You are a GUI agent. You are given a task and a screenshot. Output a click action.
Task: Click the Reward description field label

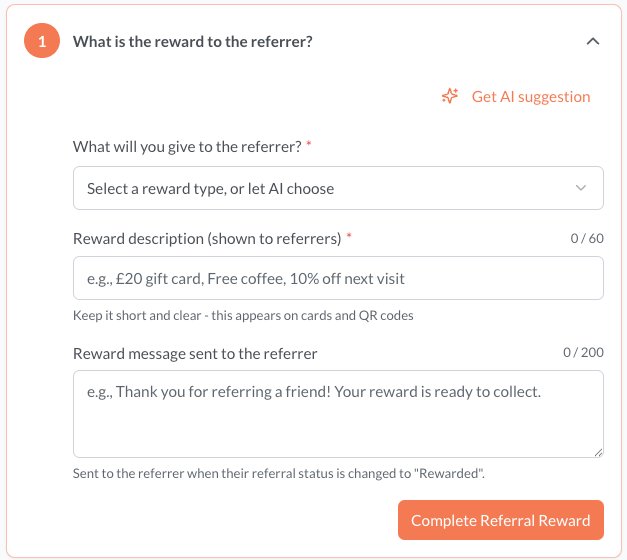pos(207,239)
